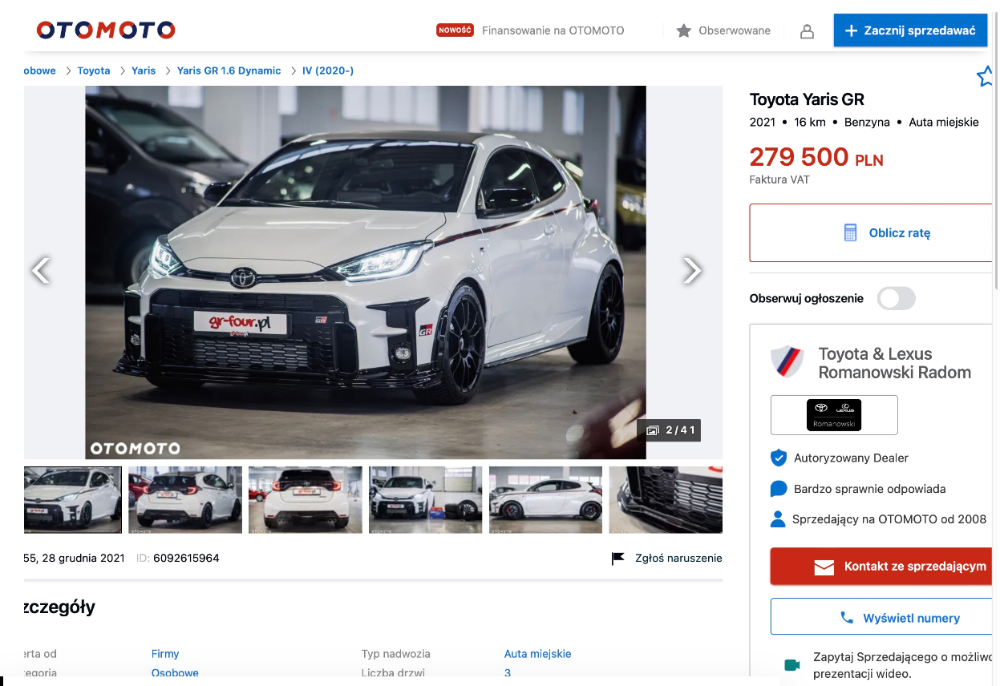Click the Obserwowane star icon

tap(684, 31)
